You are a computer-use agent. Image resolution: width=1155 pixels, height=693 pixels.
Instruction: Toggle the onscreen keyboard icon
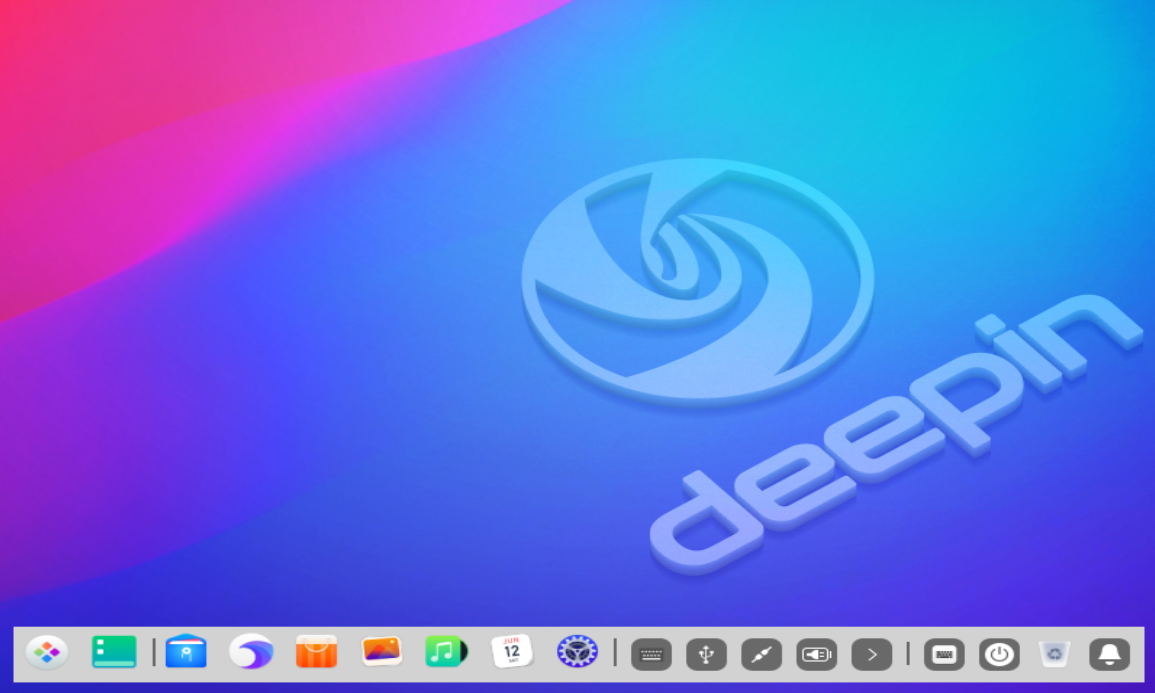944,655
